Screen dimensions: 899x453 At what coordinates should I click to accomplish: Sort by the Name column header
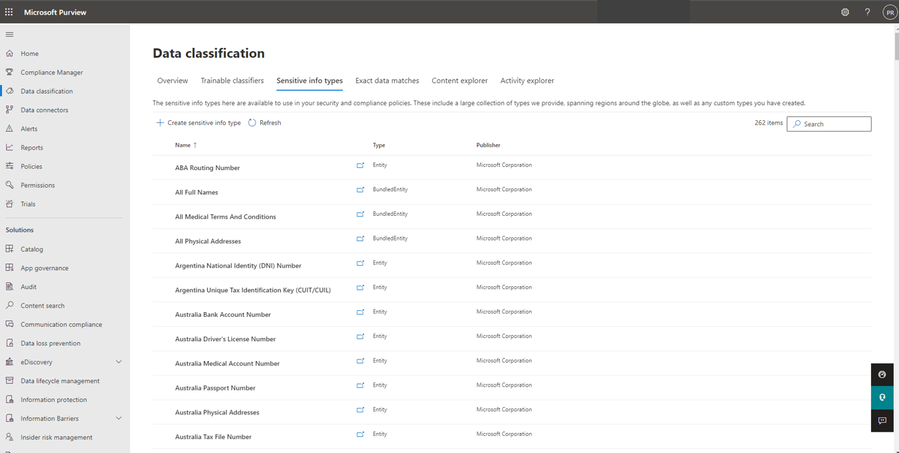pos(183,145)
